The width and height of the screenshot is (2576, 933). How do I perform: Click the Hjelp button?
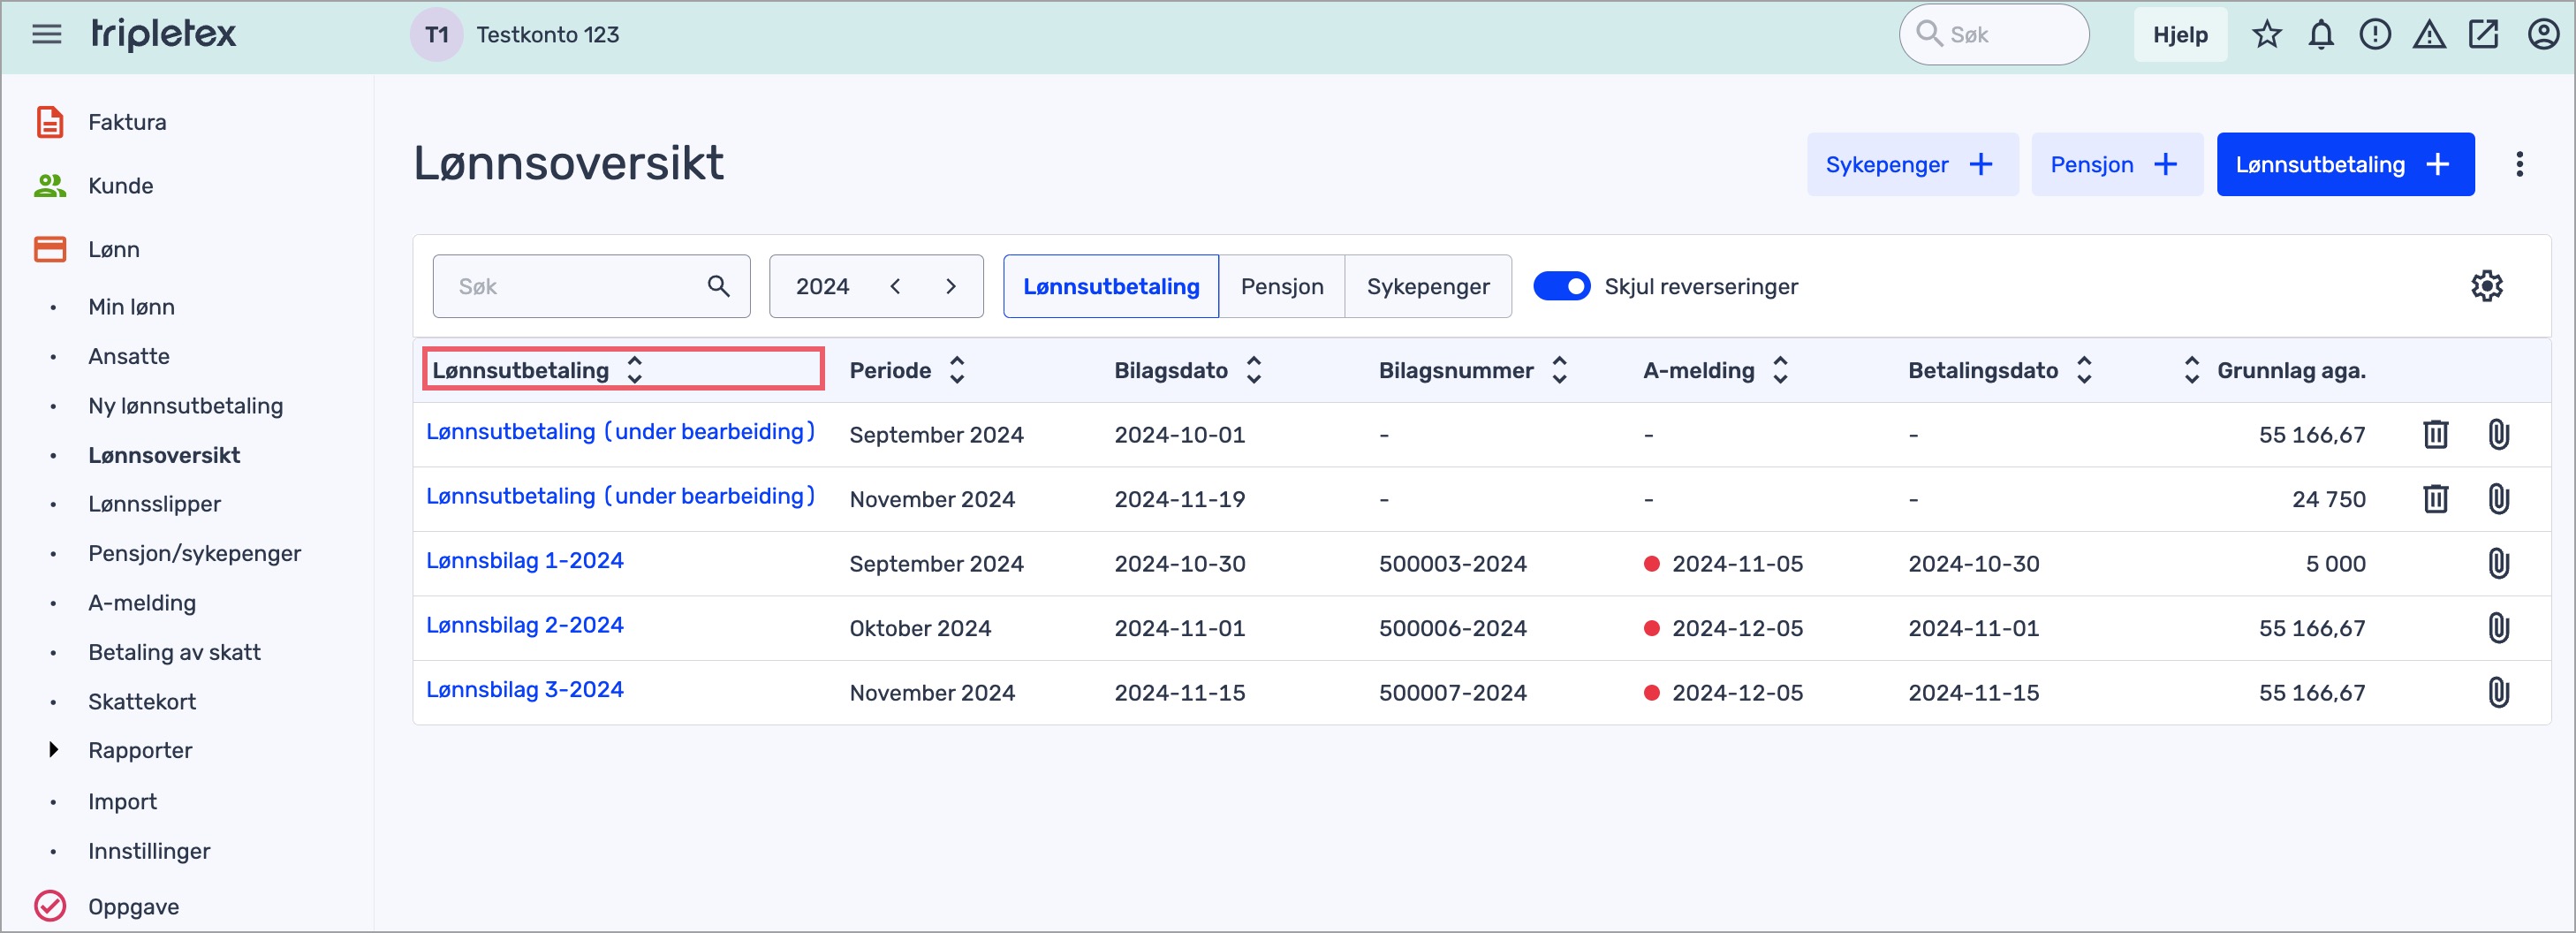point(2180,35)
